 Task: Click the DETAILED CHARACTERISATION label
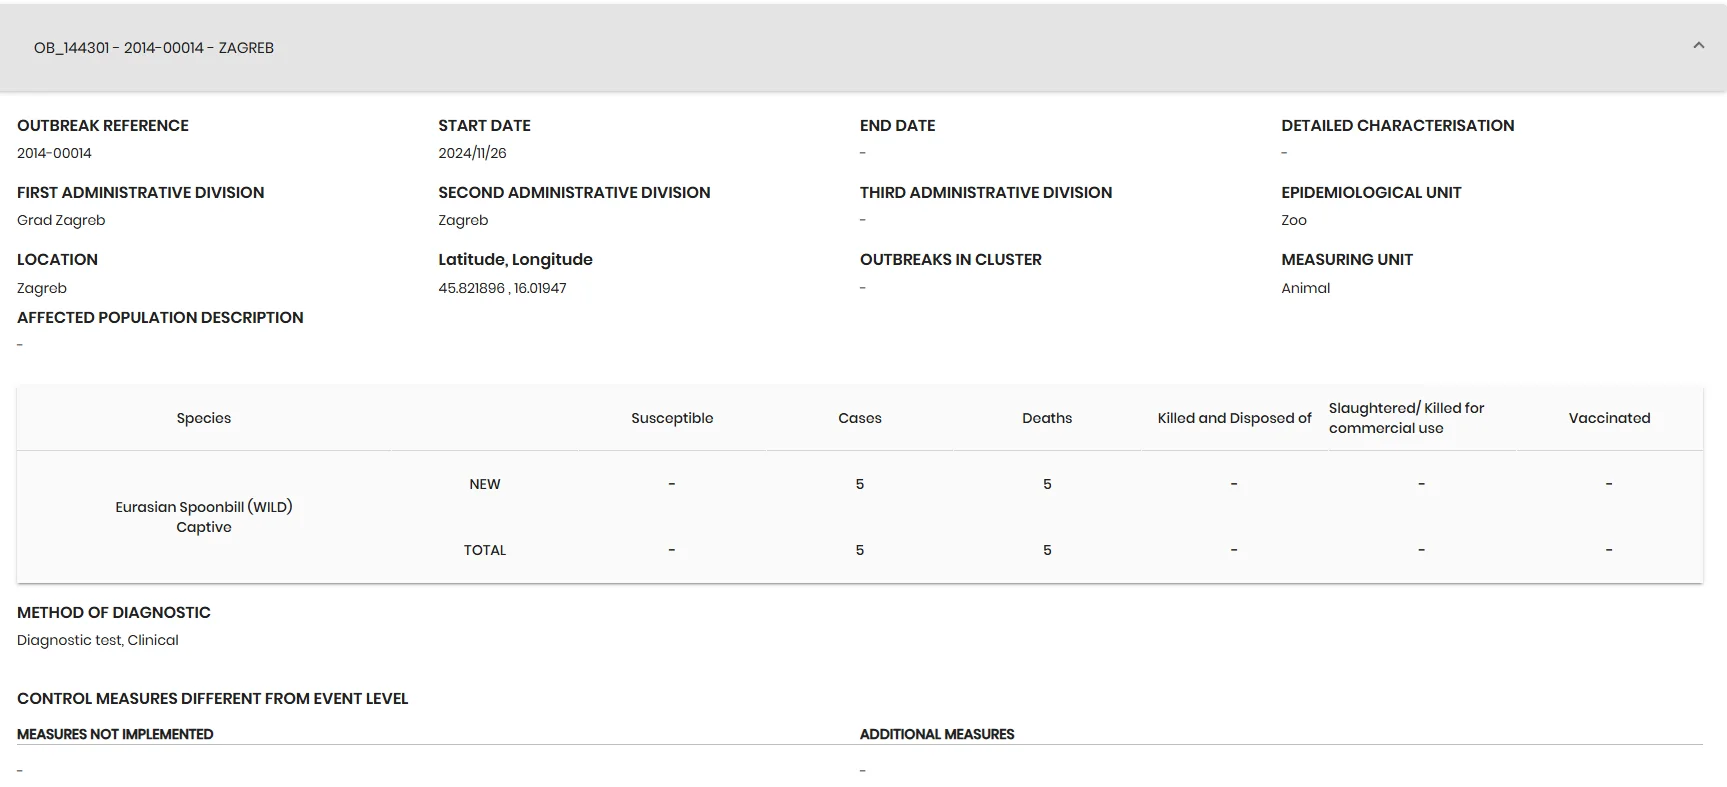[x=1398, y=125]
